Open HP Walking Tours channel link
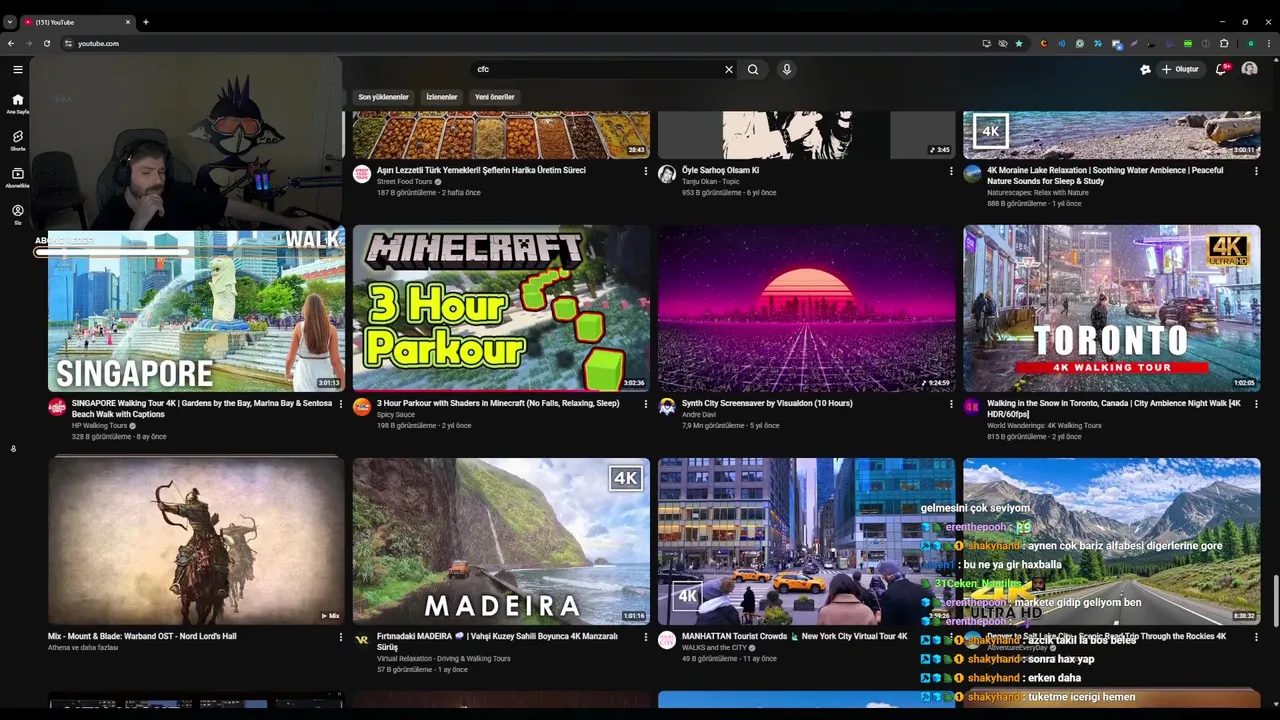Image resolution: width=1280 pixels, height=720 pixels. (99, 425)
